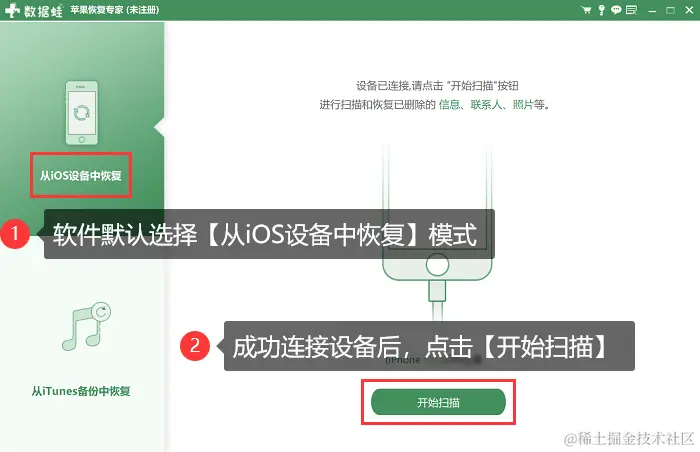The image size is (700, 452).
Task: Select the music note iTunes backup icon
Action: 86,326
